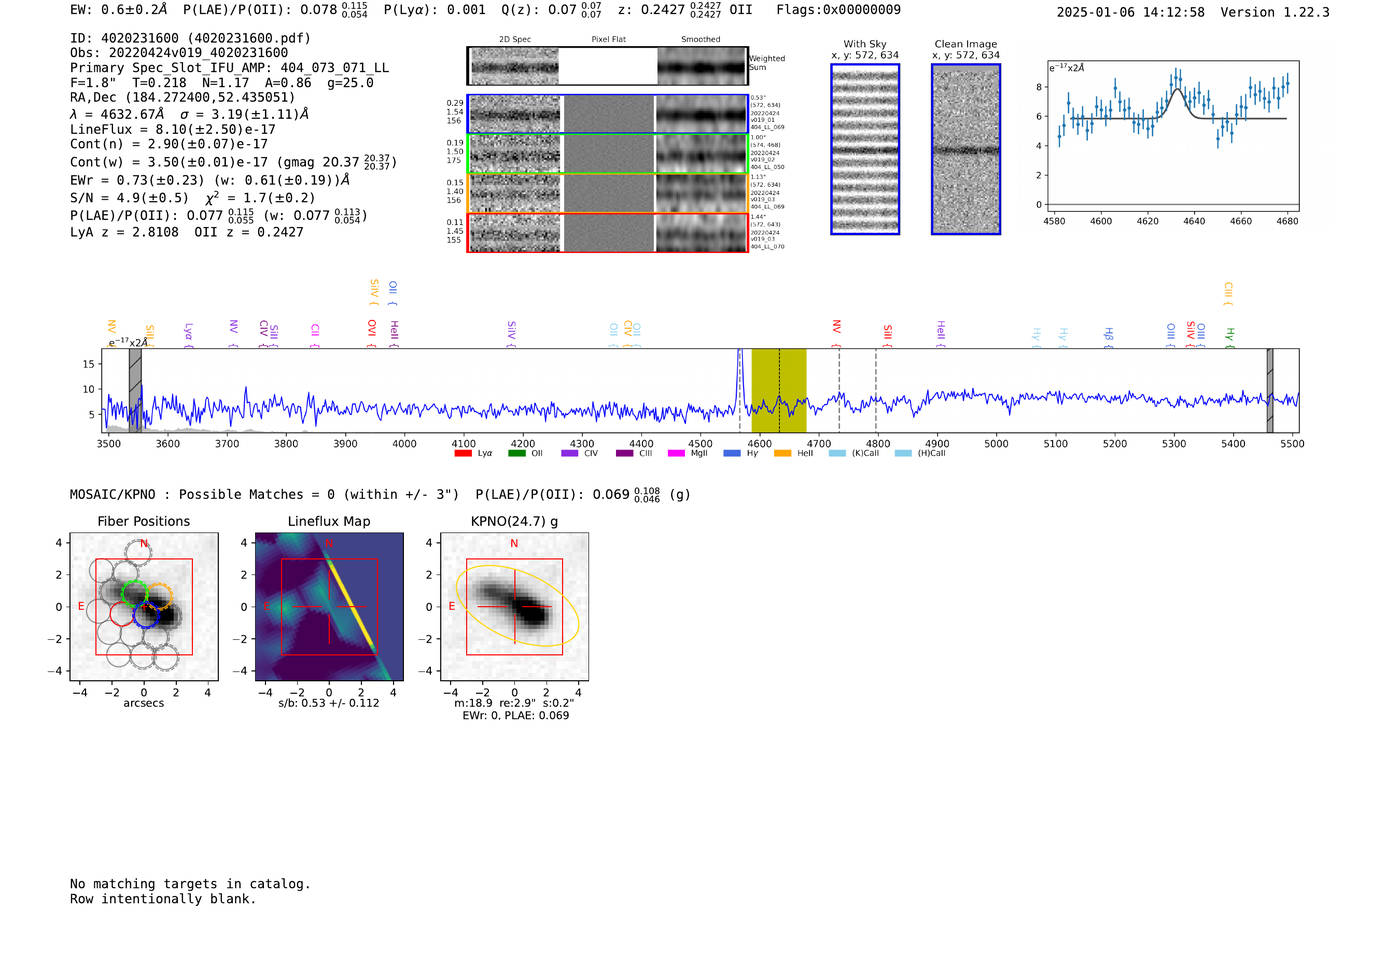Open the Fiber Positions image
The height and width of the screenshot is (953, 1400).
pos(144,607)
